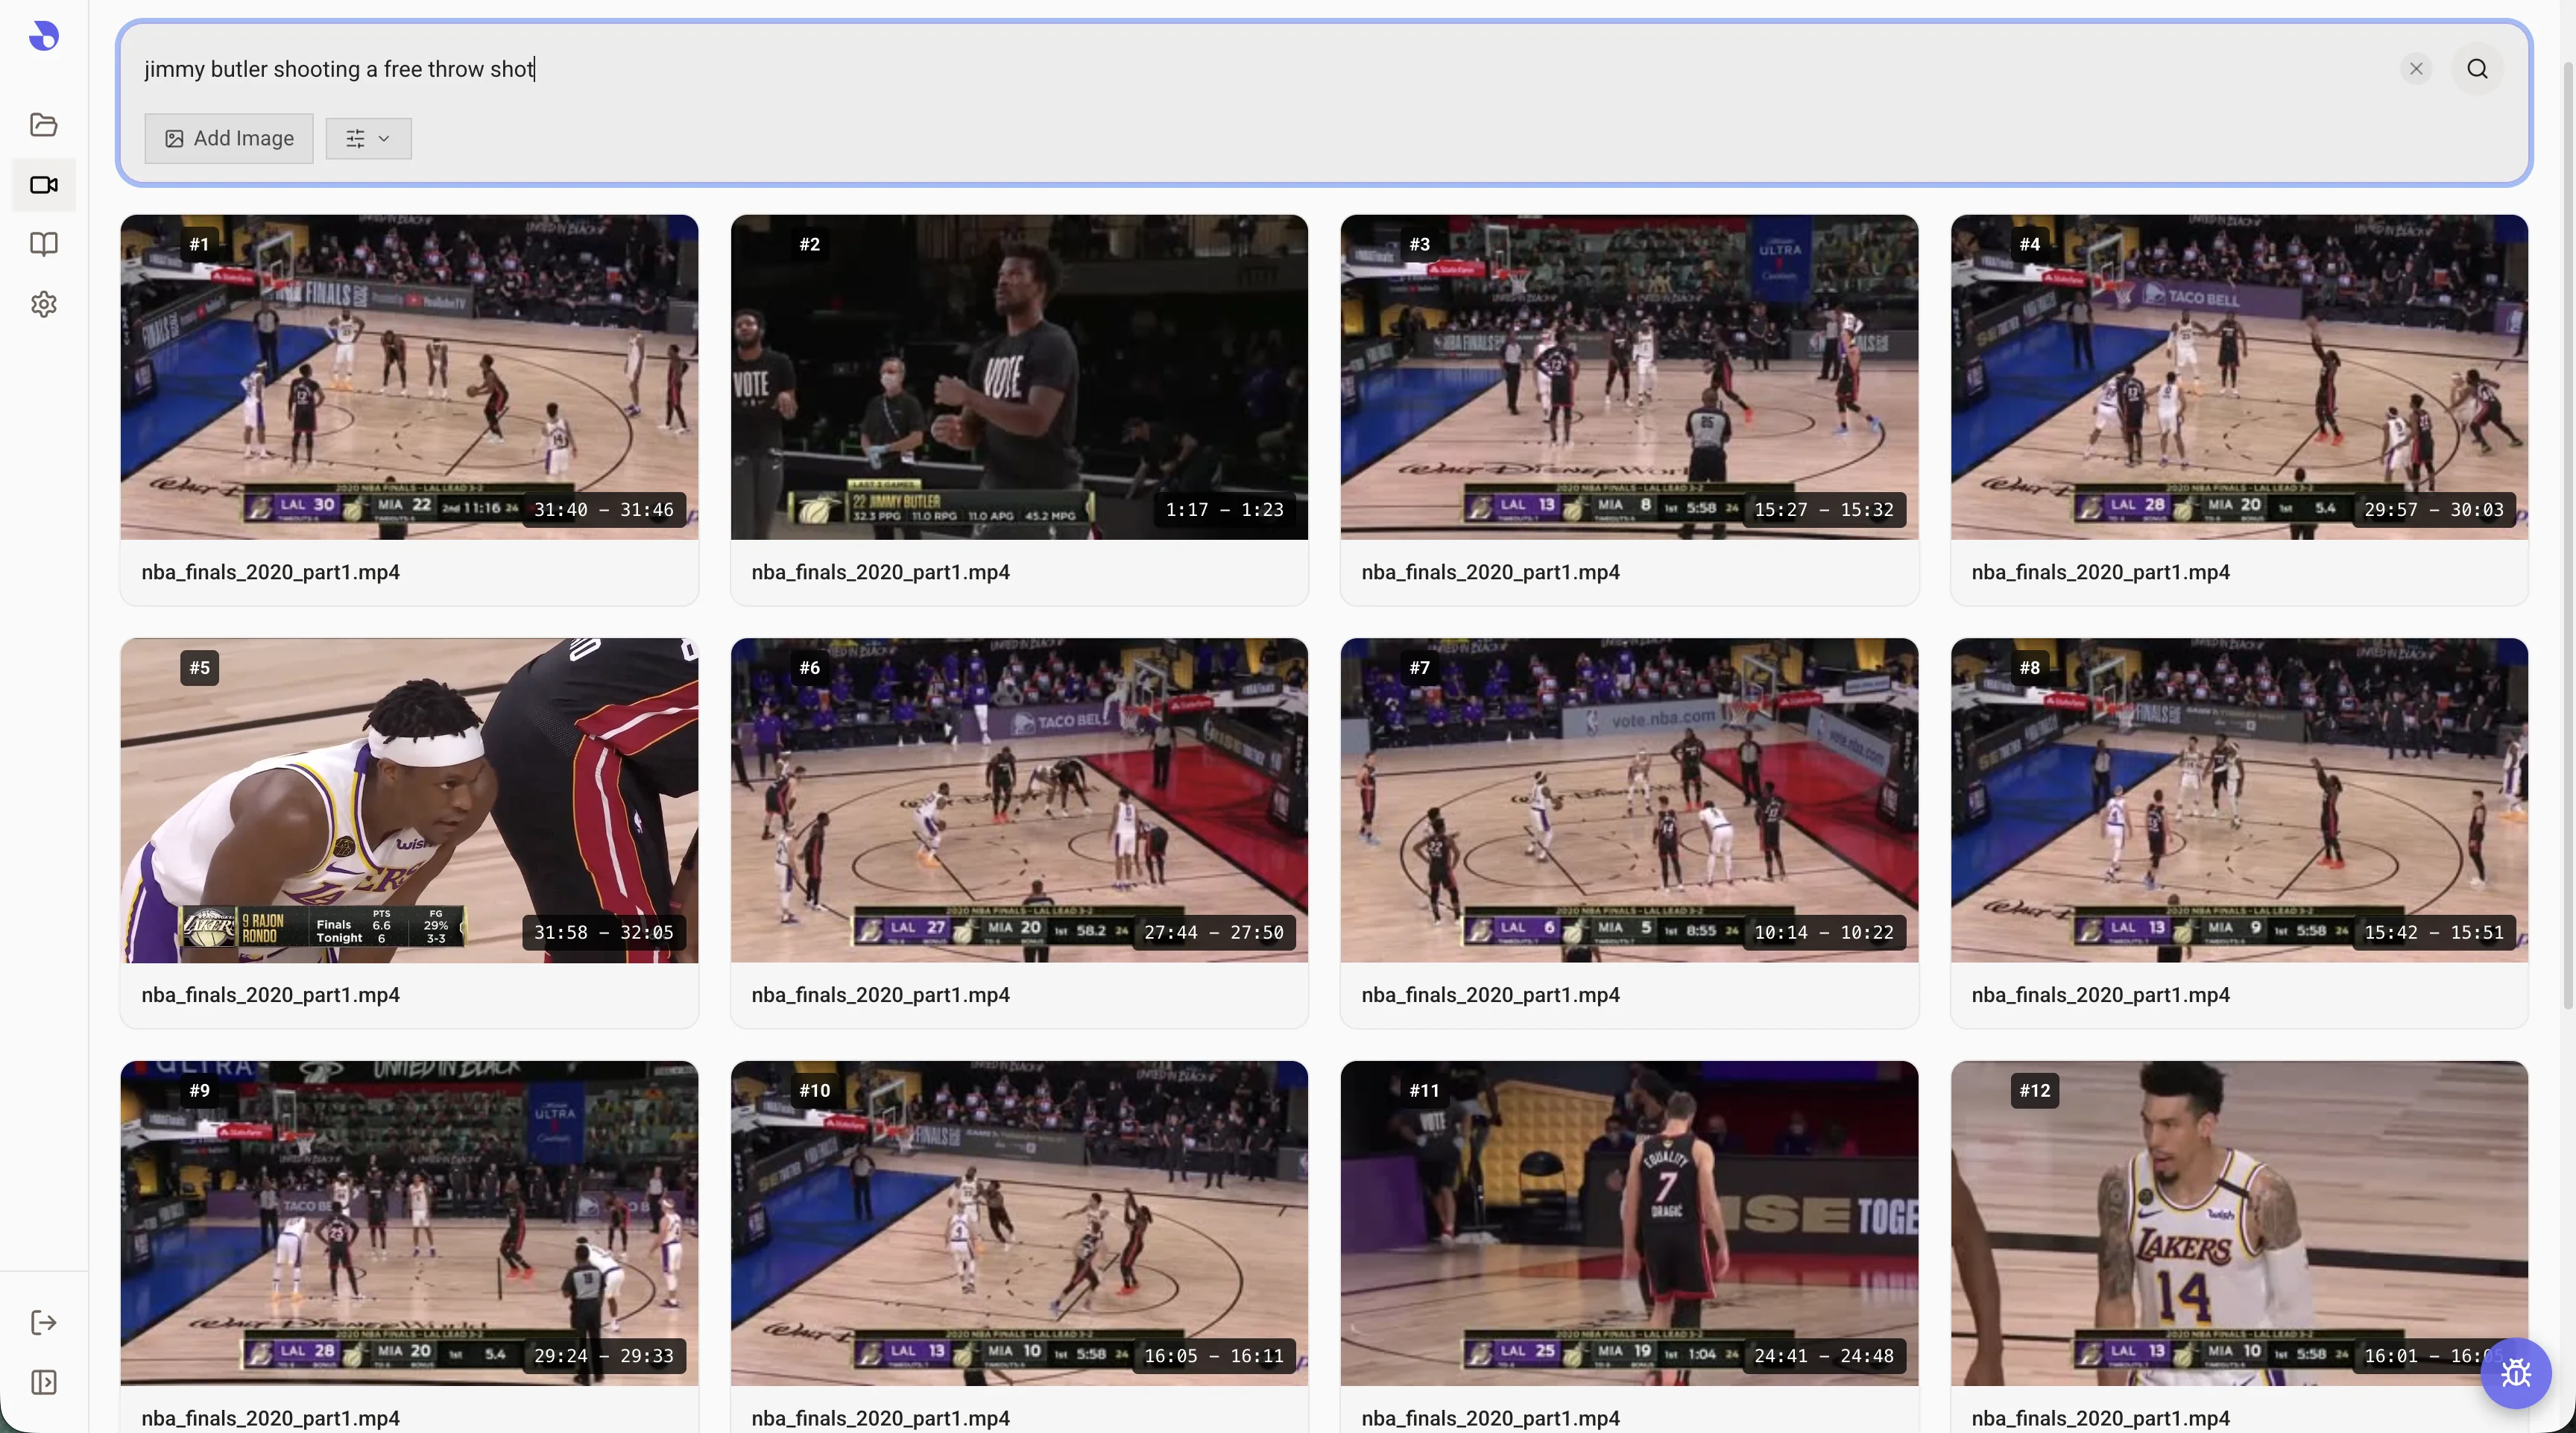The width and height of the screenshot is (2576, 1433).
Task: Click the app logo in sidebar
Action: tap(43, 36)
